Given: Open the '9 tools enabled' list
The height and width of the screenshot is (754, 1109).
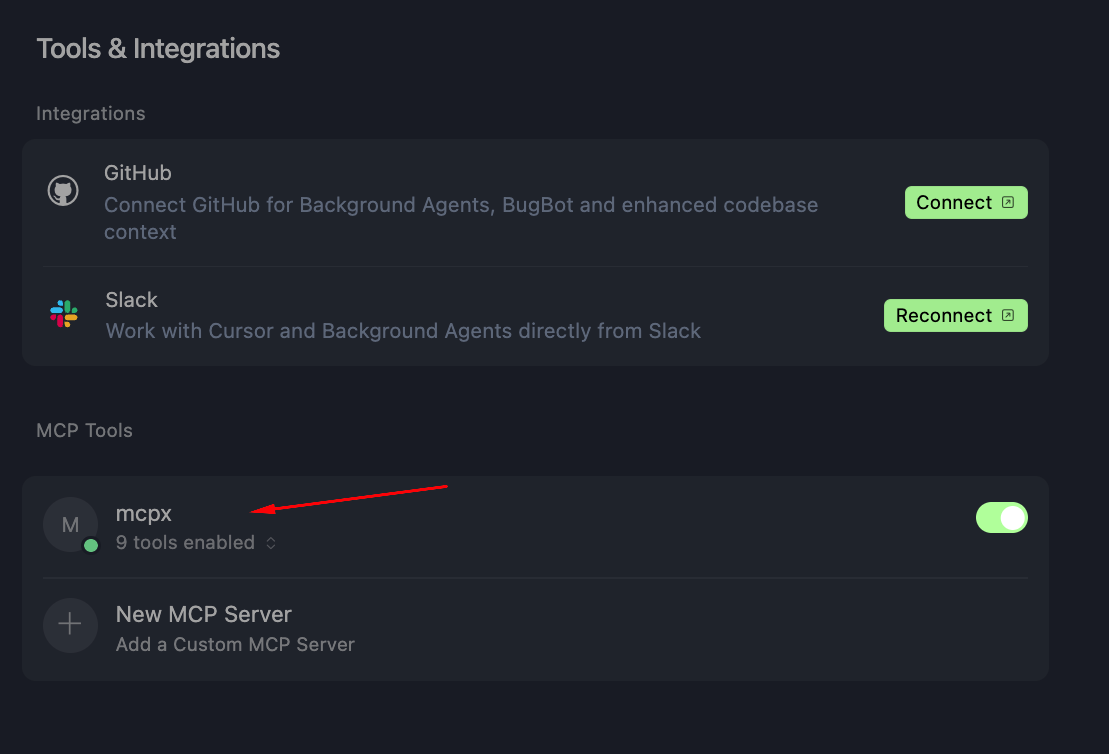Looking at the screenshot, I should tap(185, 543).
